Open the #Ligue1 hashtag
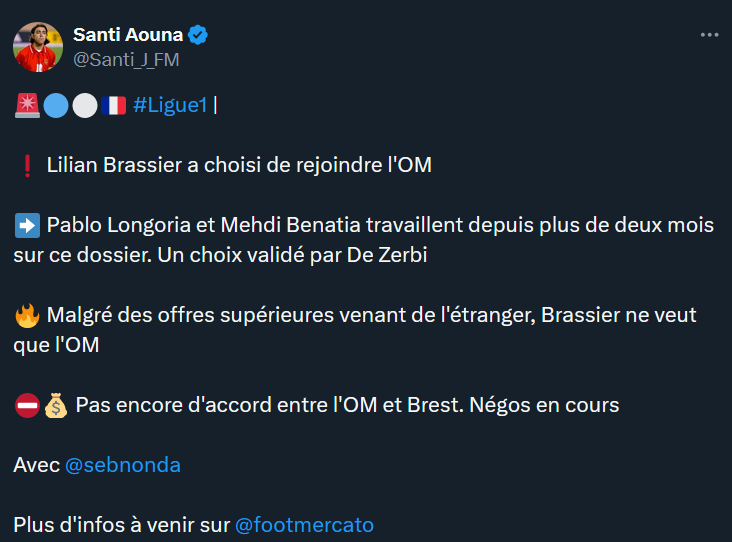 click(169, 105)
